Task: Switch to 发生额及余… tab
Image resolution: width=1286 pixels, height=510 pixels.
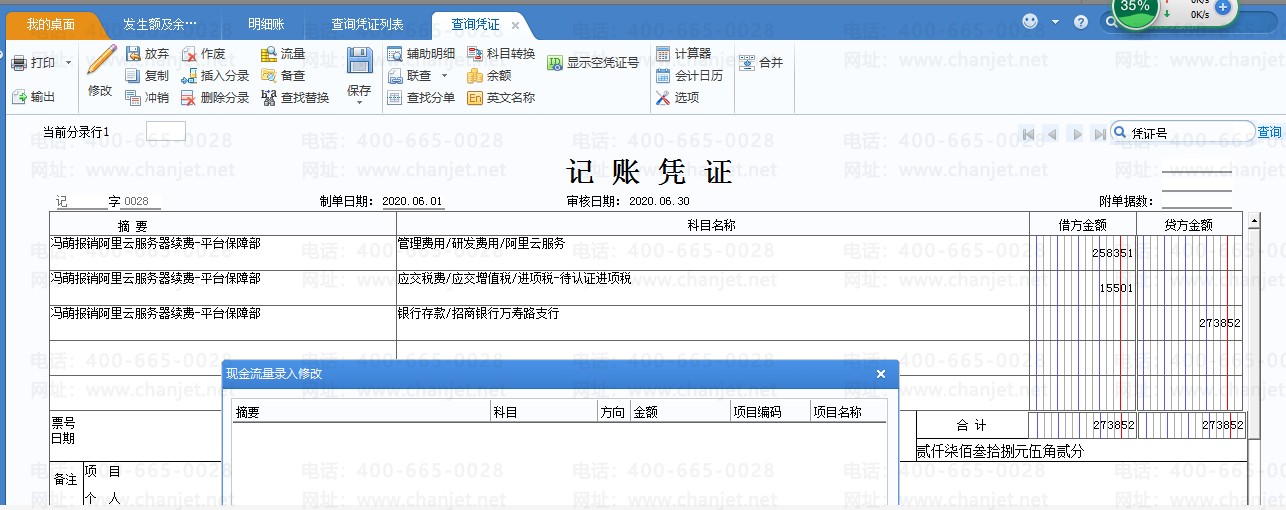Action: coord(160,24)
